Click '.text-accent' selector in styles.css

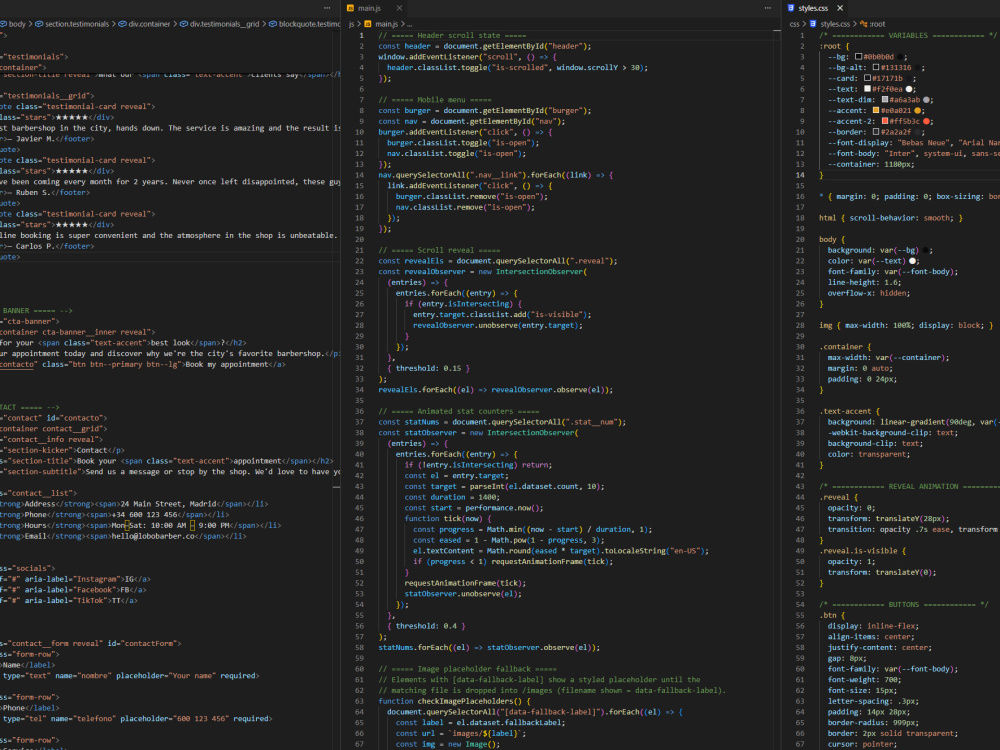[845, 411]
